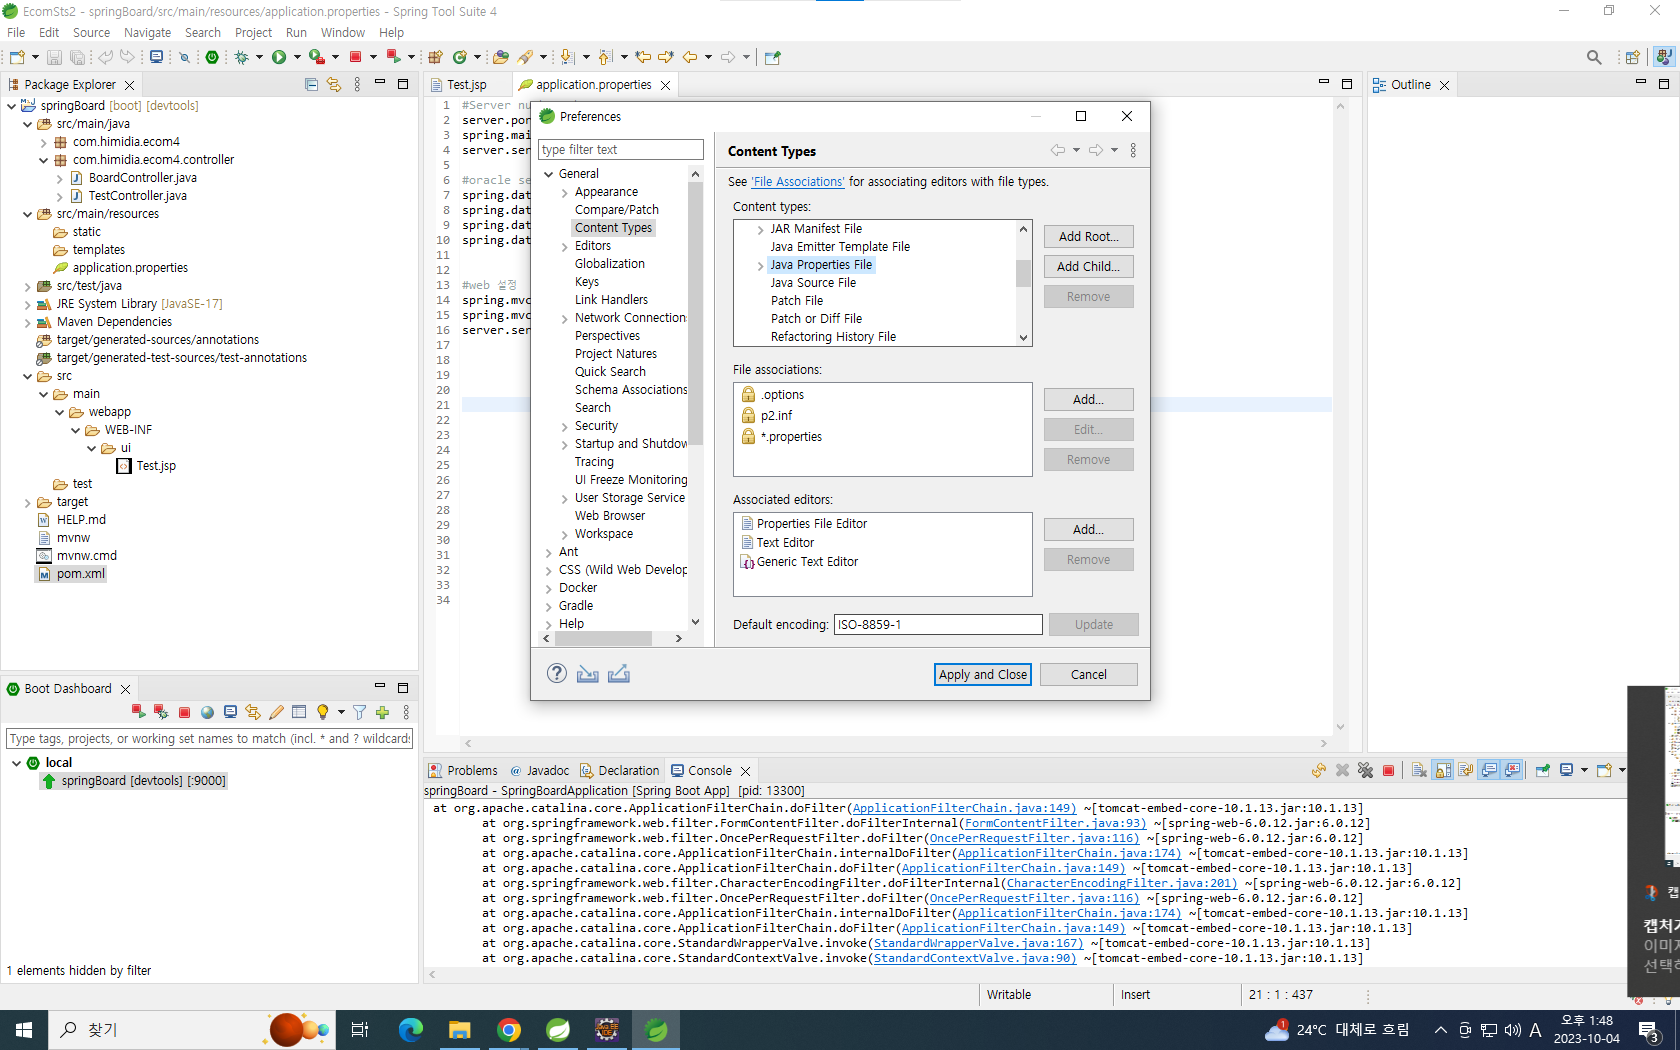Click the Boot Dashboard start/restart icon

[x=138, y=712]
